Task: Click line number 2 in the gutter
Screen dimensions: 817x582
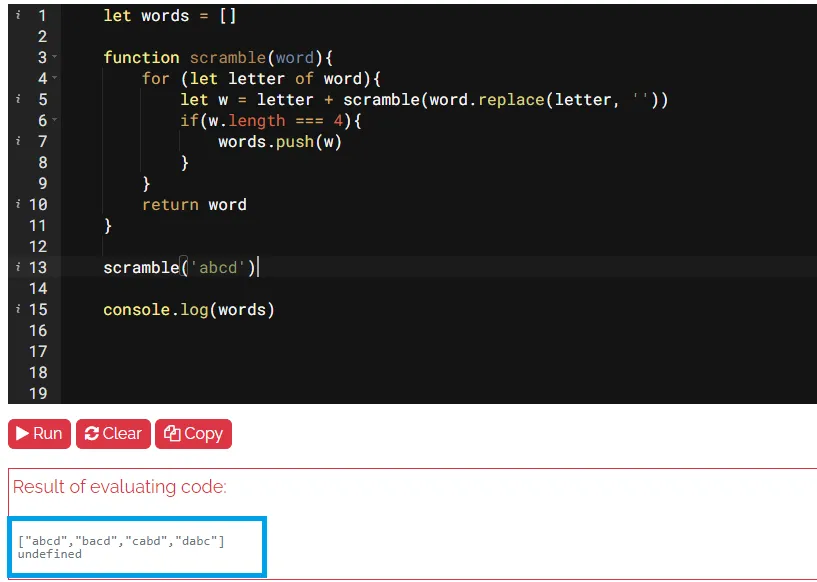Action: click(42, 36)
